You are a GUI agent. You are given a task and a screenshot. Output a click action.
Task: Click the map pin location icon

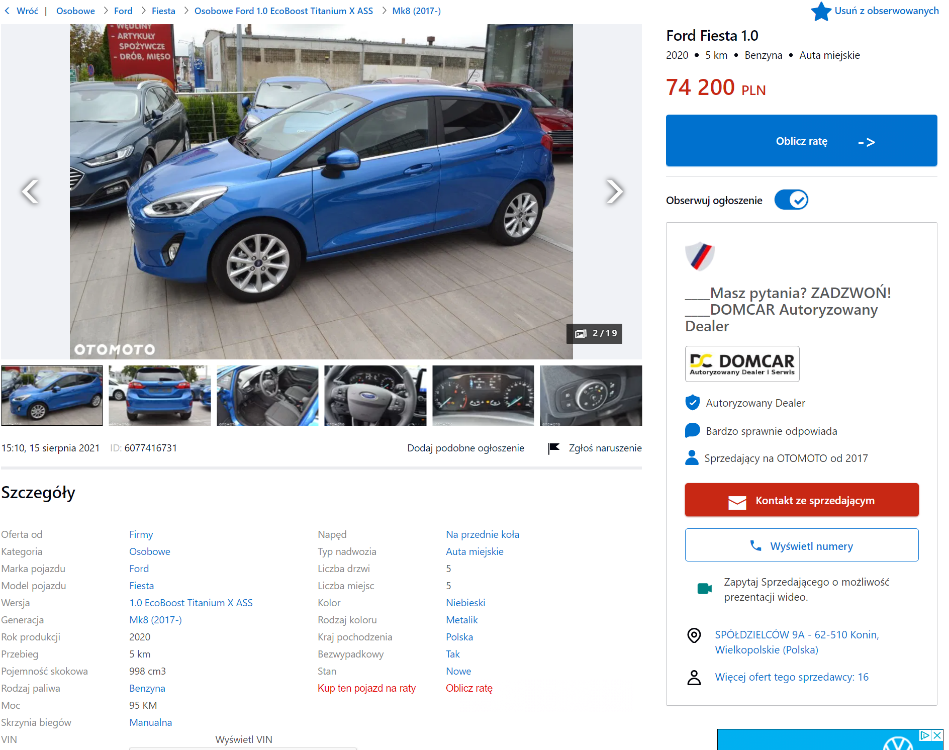pyautogui.click(x=694, y=635)
